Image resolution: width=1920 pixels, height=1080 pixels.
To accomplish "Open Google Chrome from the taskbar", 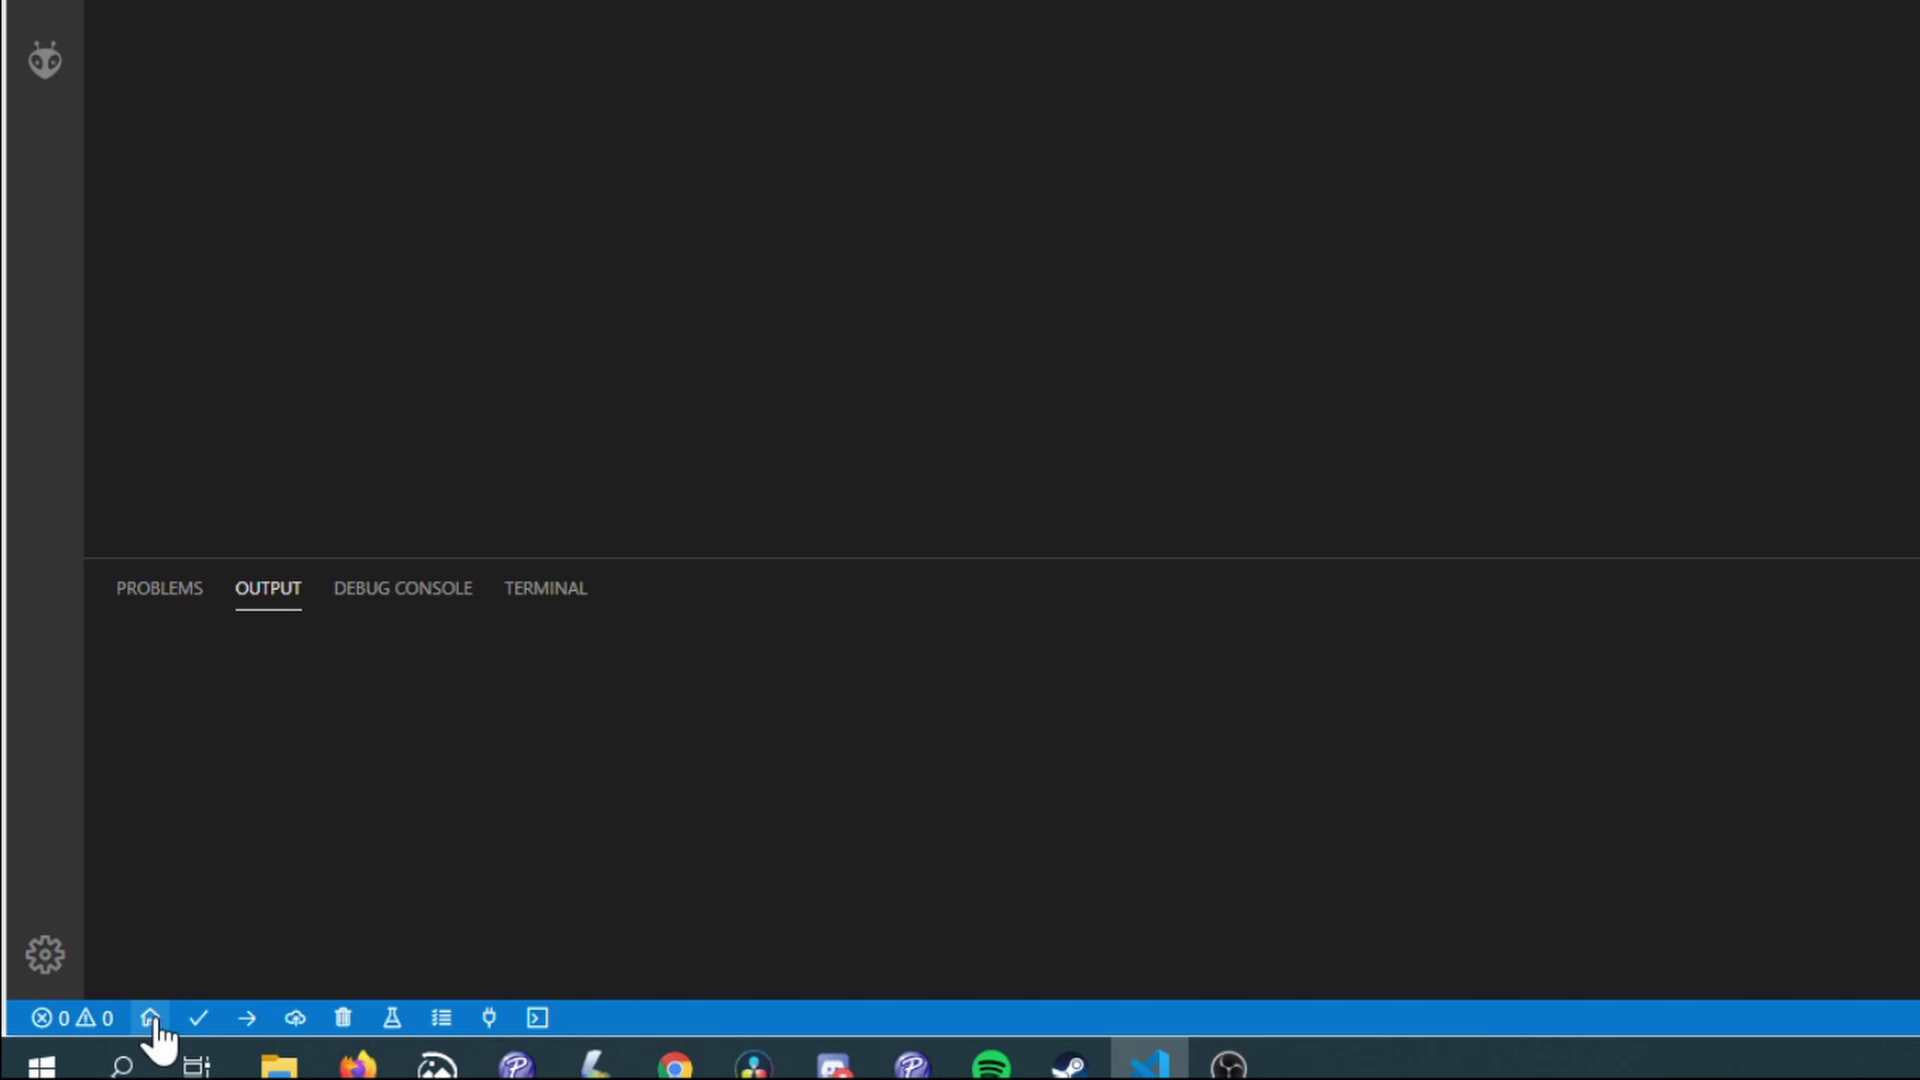I will coord(675,1066).
